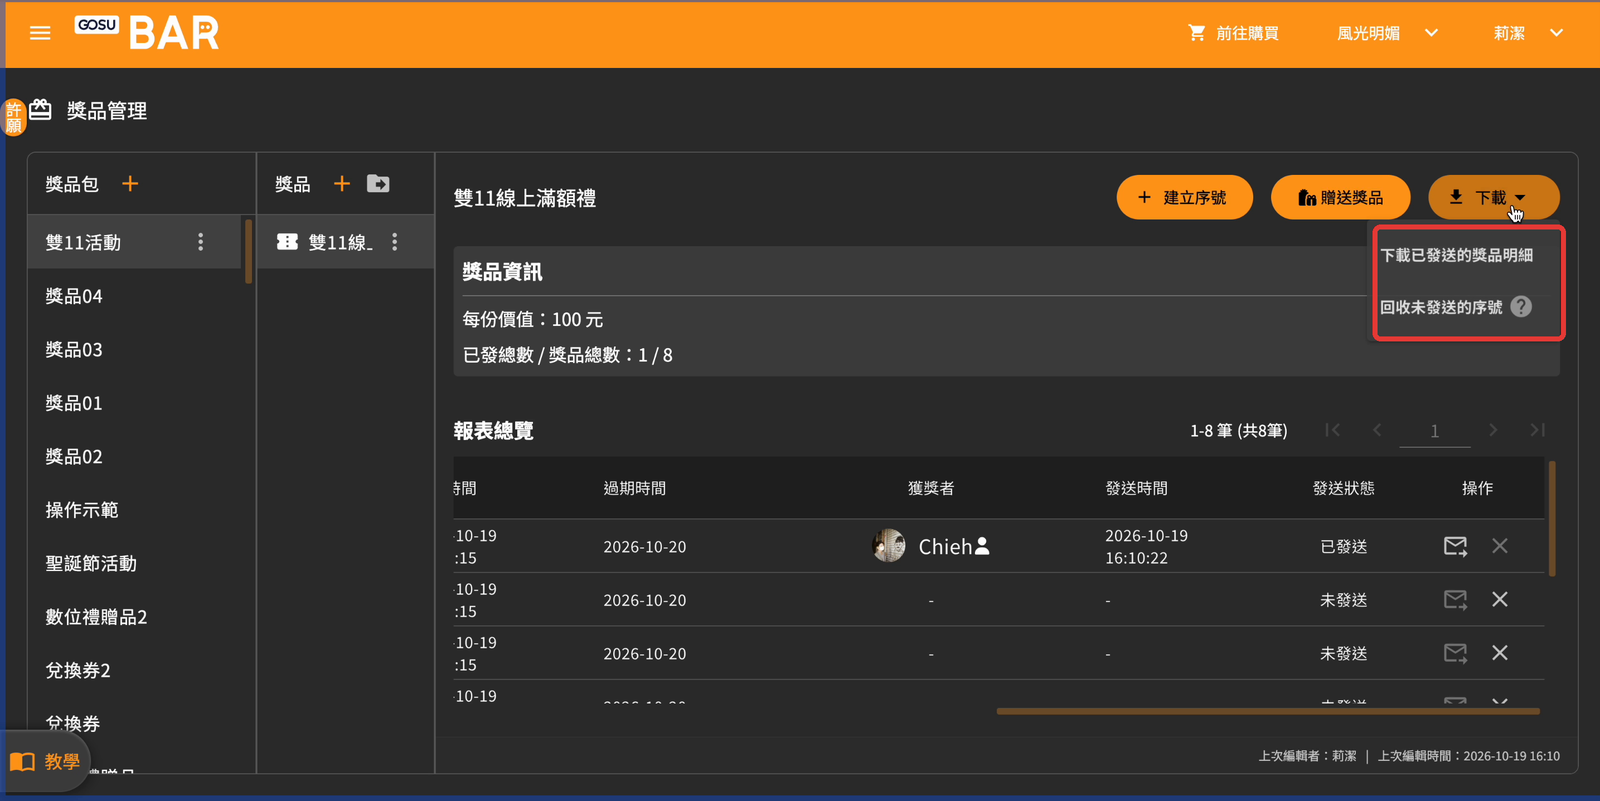Select 雙11活動 prize pack

coord(136,242)
